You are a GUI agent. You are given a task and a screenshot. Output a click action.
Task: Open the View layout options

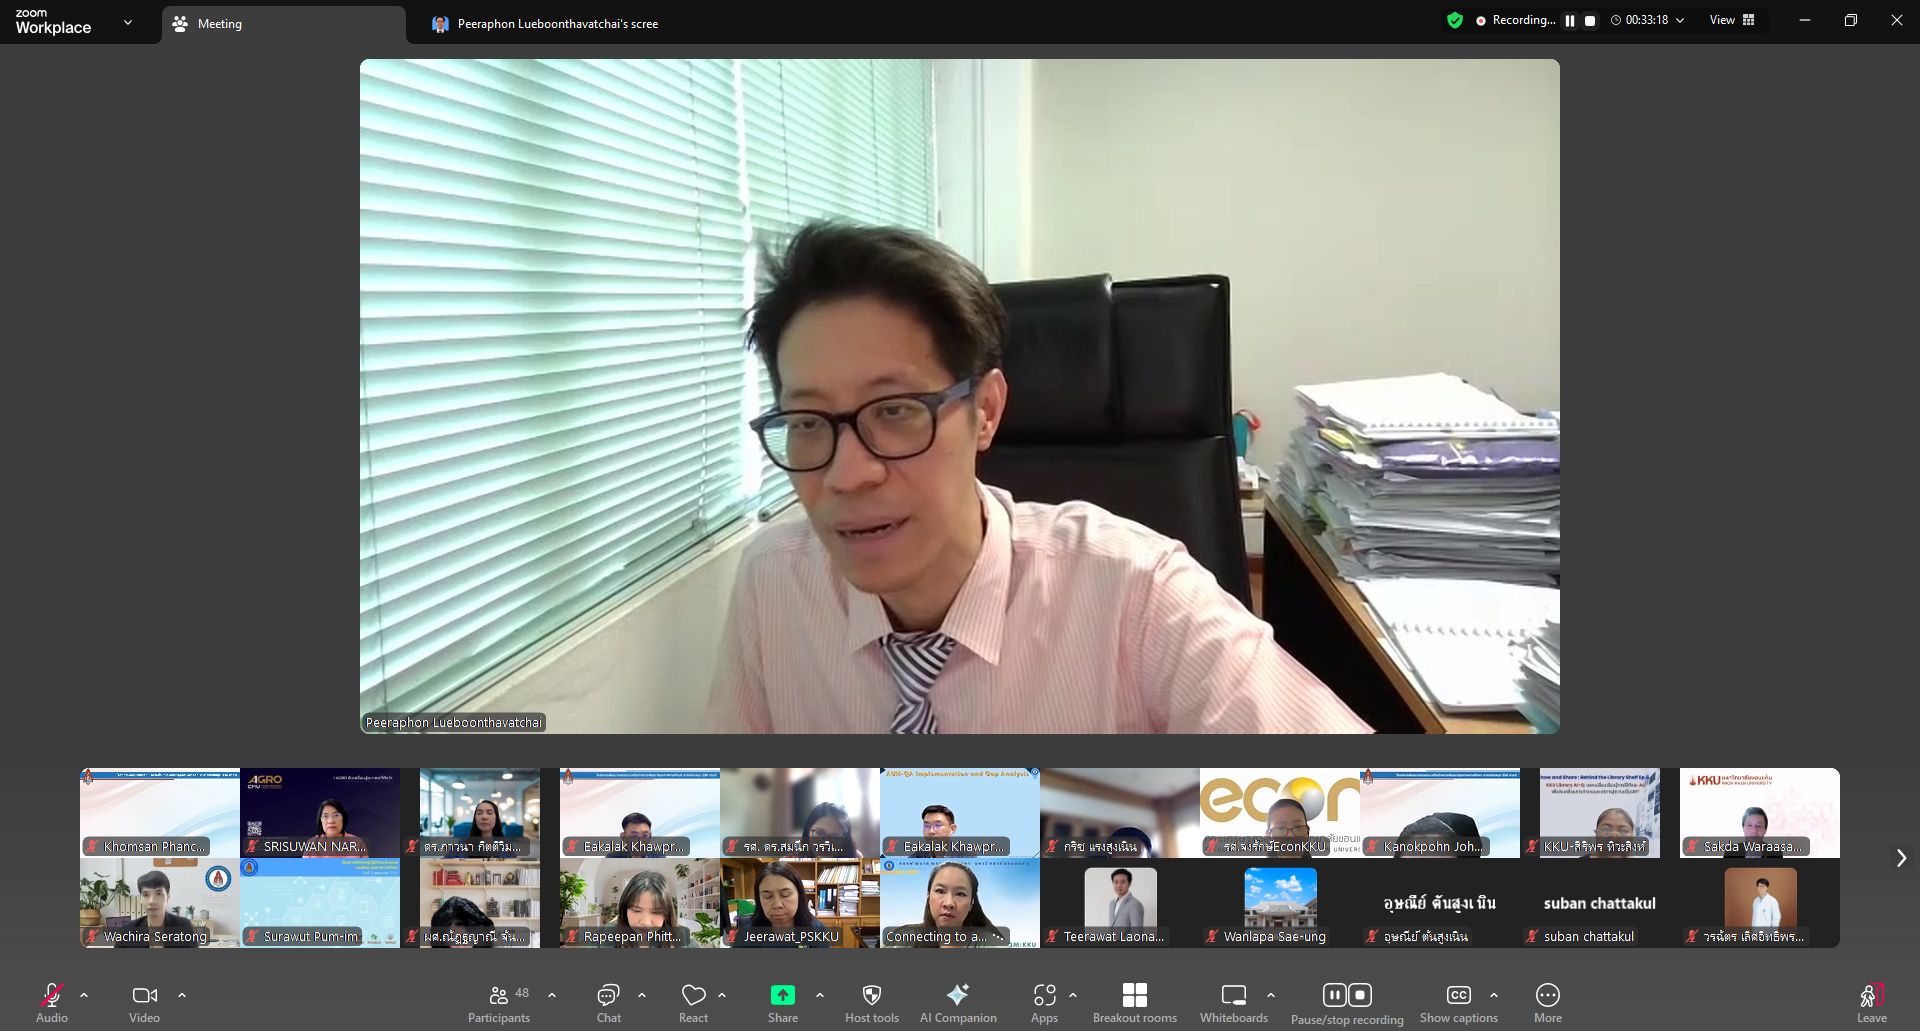click(1732, 20)
